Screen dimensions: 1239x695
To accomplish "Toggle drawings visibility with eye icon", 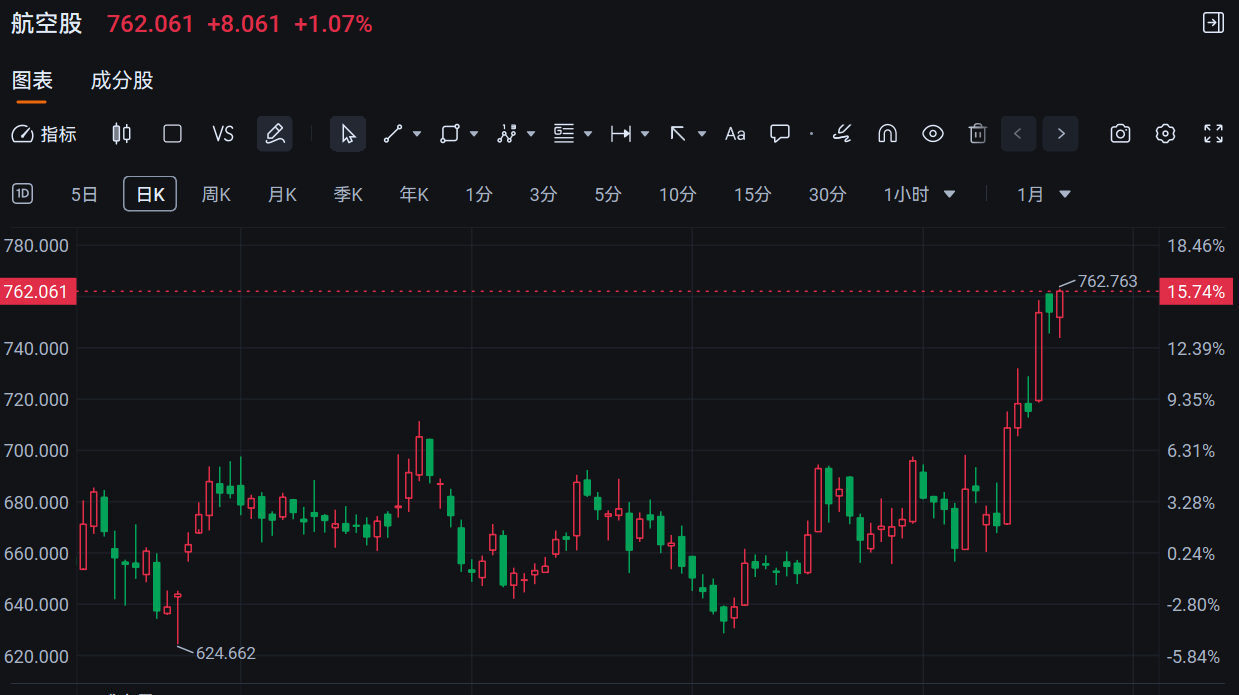I will [932, 134].
